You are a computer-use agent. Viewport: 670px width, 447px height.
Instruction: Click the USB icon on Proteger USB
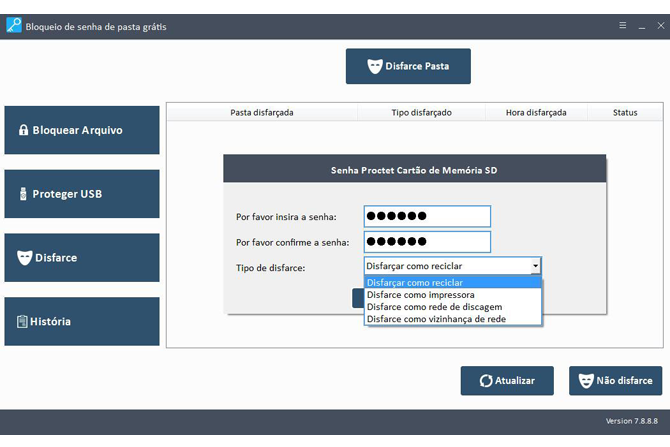coord(22,194)
